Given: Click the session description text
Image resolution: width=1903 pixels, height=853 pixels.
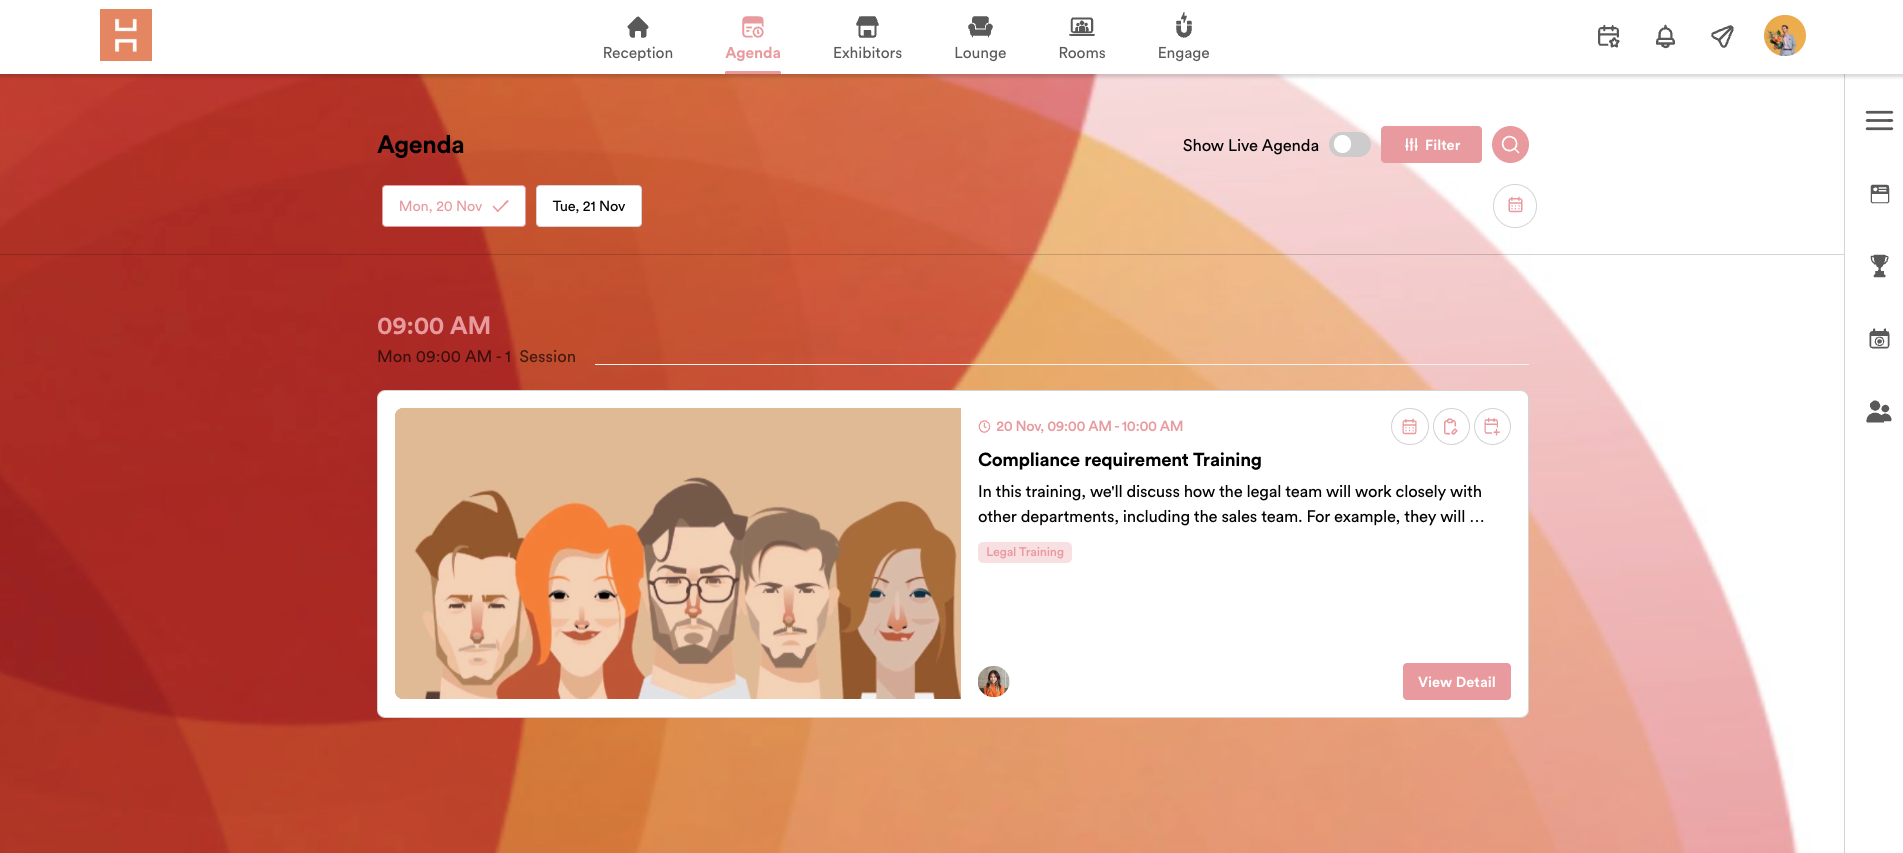Looking at the screenshot, I should pyautogui.click(x=1231, y=504).
